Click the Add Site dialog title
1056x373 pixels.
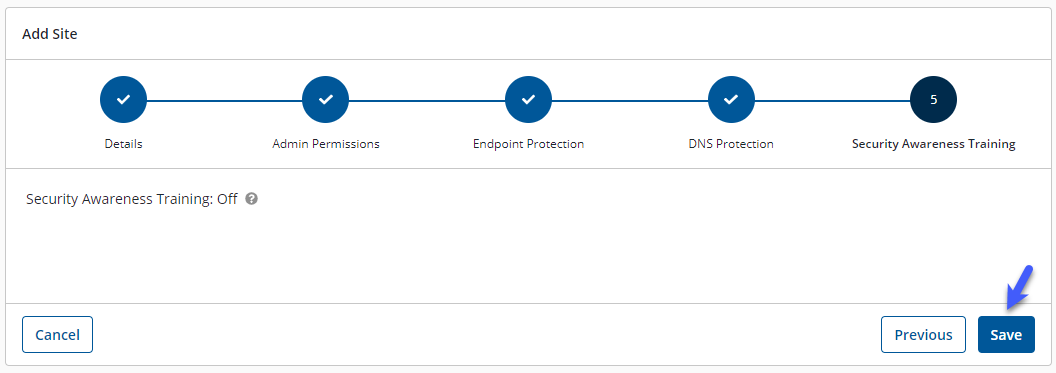50,34
